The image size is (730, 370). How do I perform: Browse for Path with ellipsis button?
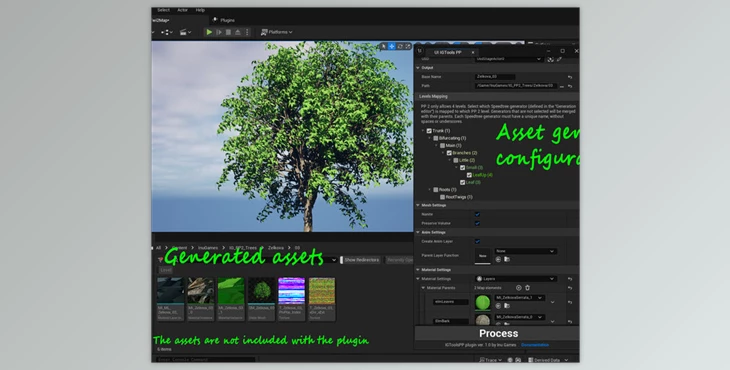pos(562,86)
